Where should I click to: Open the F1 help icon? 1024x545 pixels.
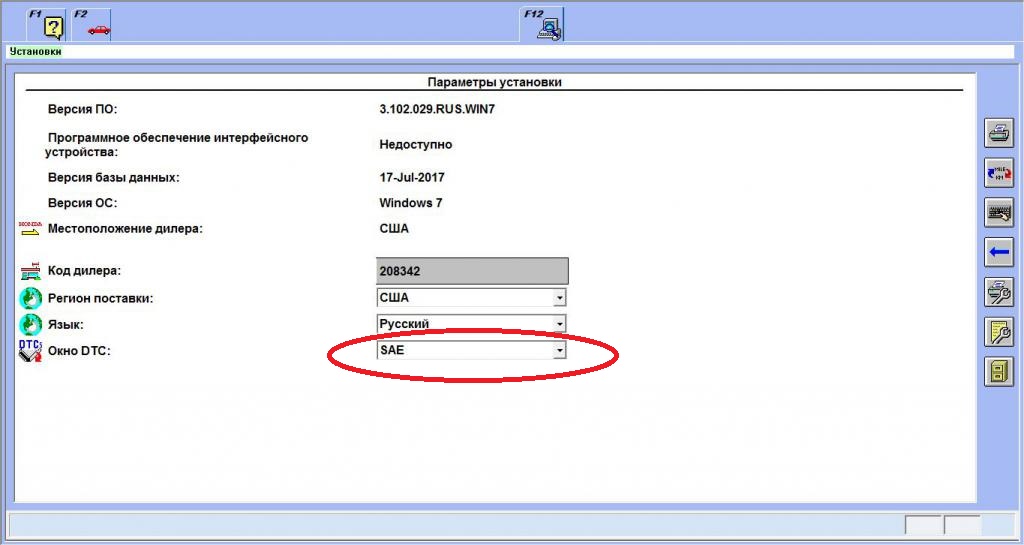tap(46, 24)
